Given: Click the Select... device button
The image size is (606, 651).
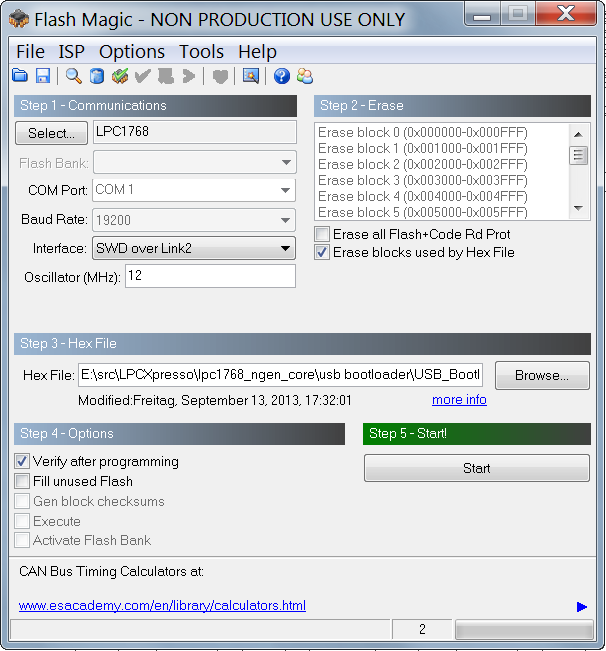Looking at the screenshot, I should pyautogui.click(x=51, y=133).
